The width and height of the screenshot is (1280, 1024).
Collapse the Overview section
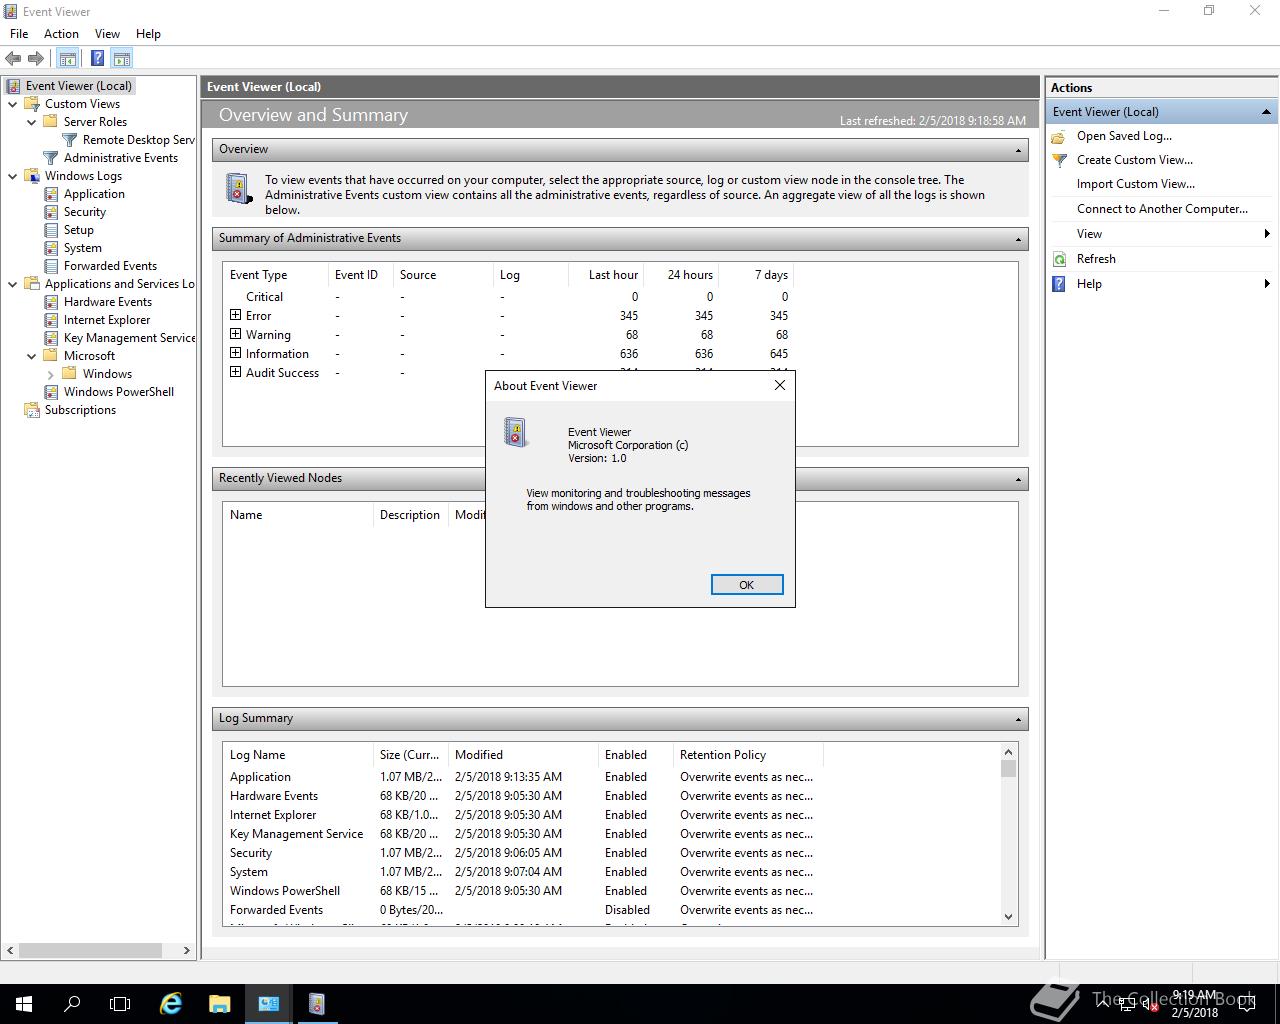1018,150
